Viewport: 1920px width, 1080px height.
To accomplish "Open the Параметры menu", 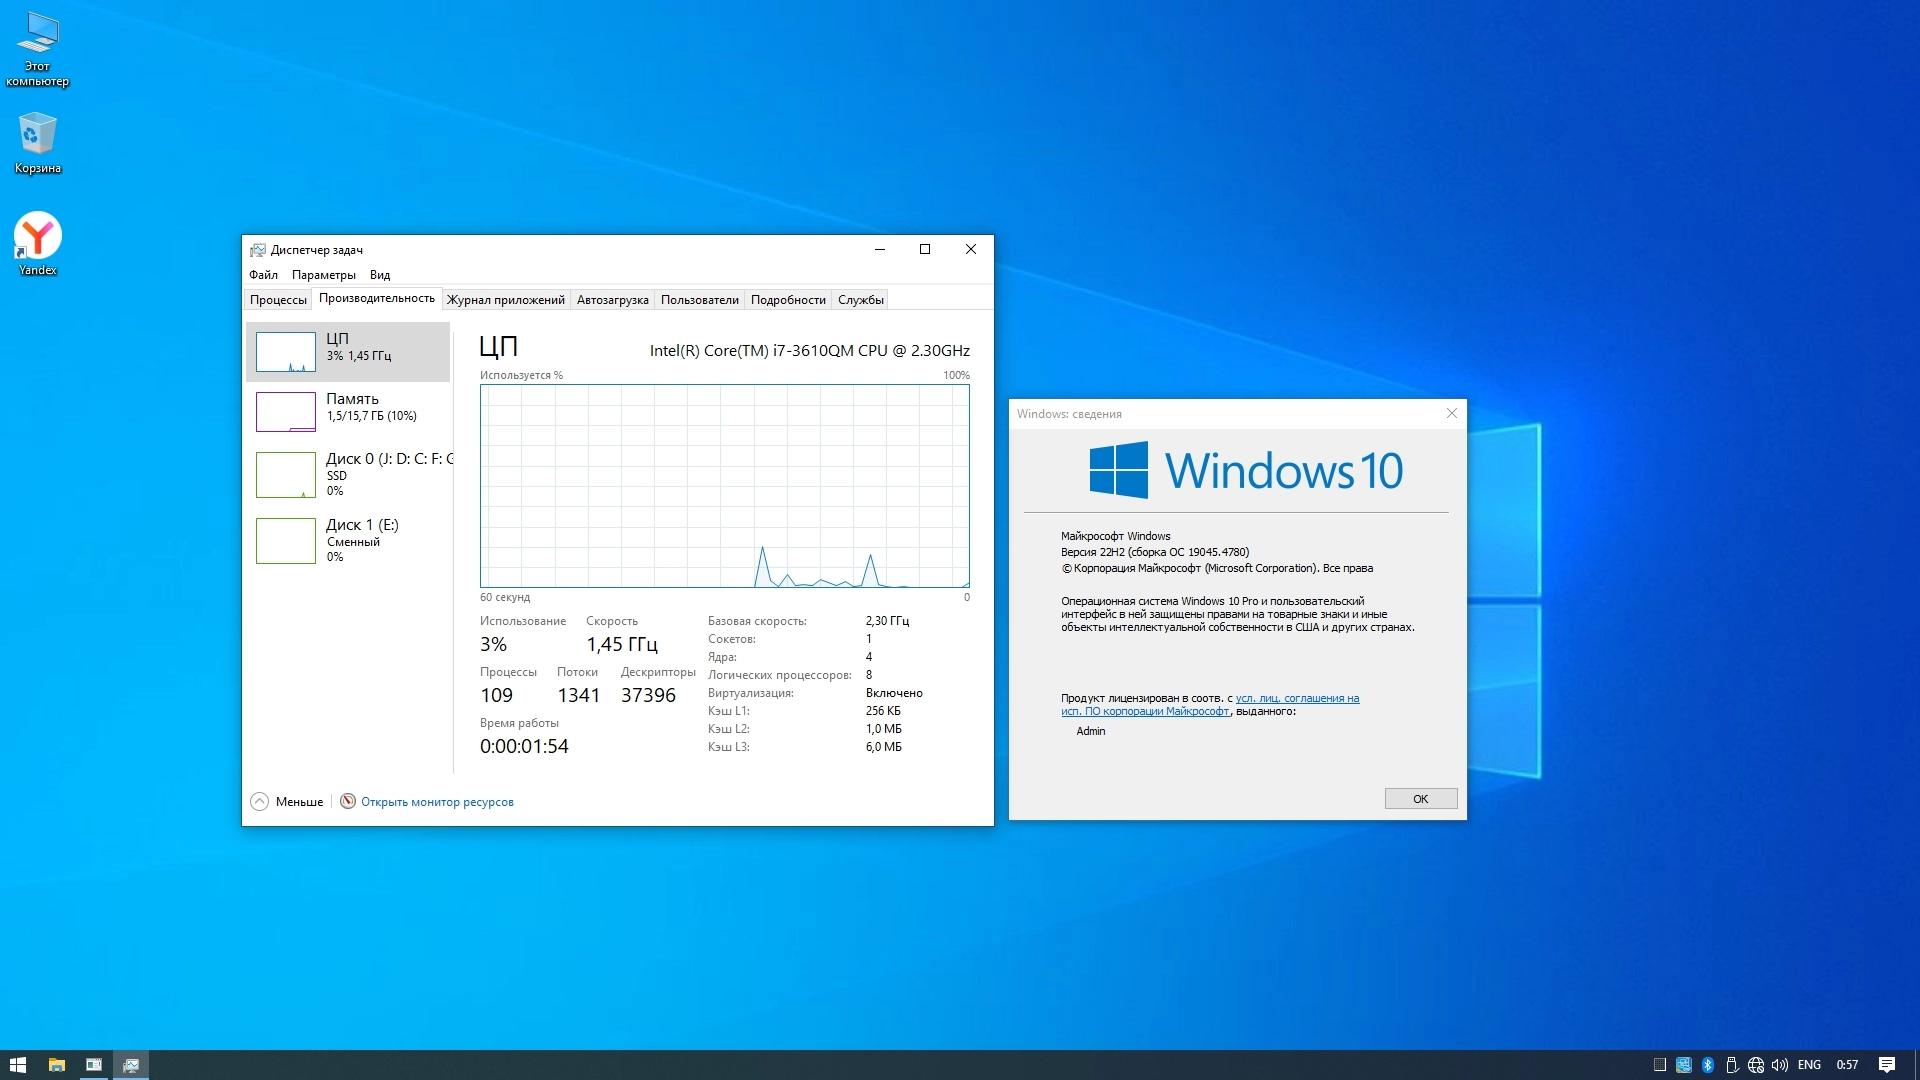I will [323, 275].
